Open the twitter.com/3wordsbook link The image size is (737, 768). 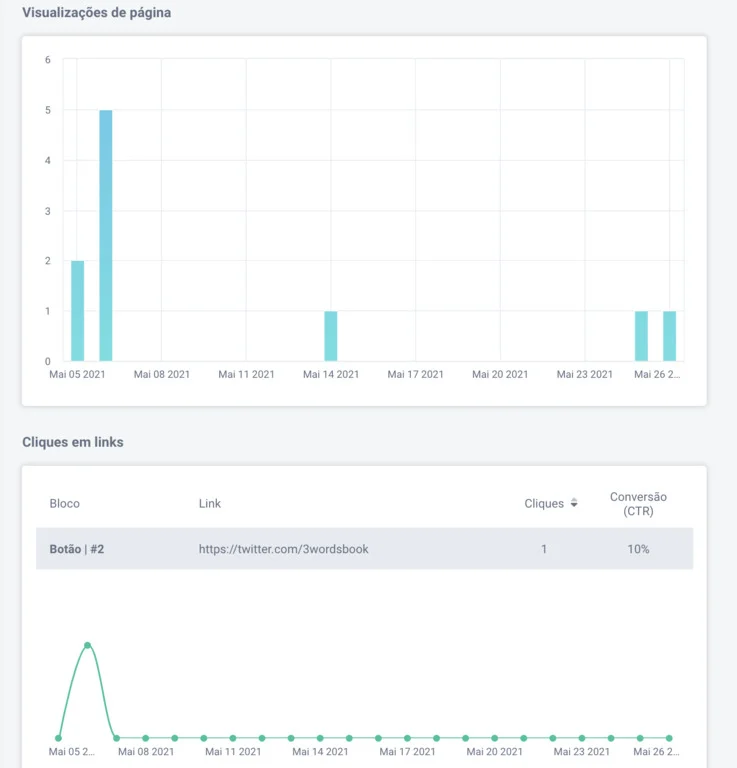point(283,549)
